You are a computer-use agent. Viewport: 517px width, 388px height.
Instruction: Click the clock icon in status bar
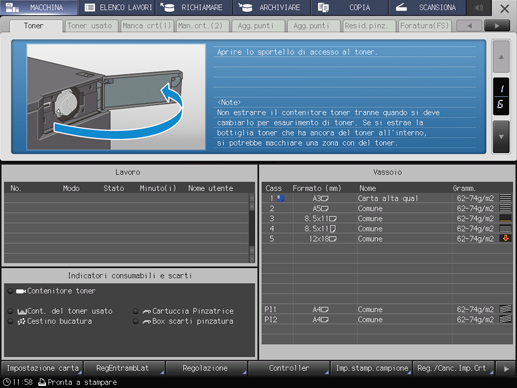pos(7,382)
